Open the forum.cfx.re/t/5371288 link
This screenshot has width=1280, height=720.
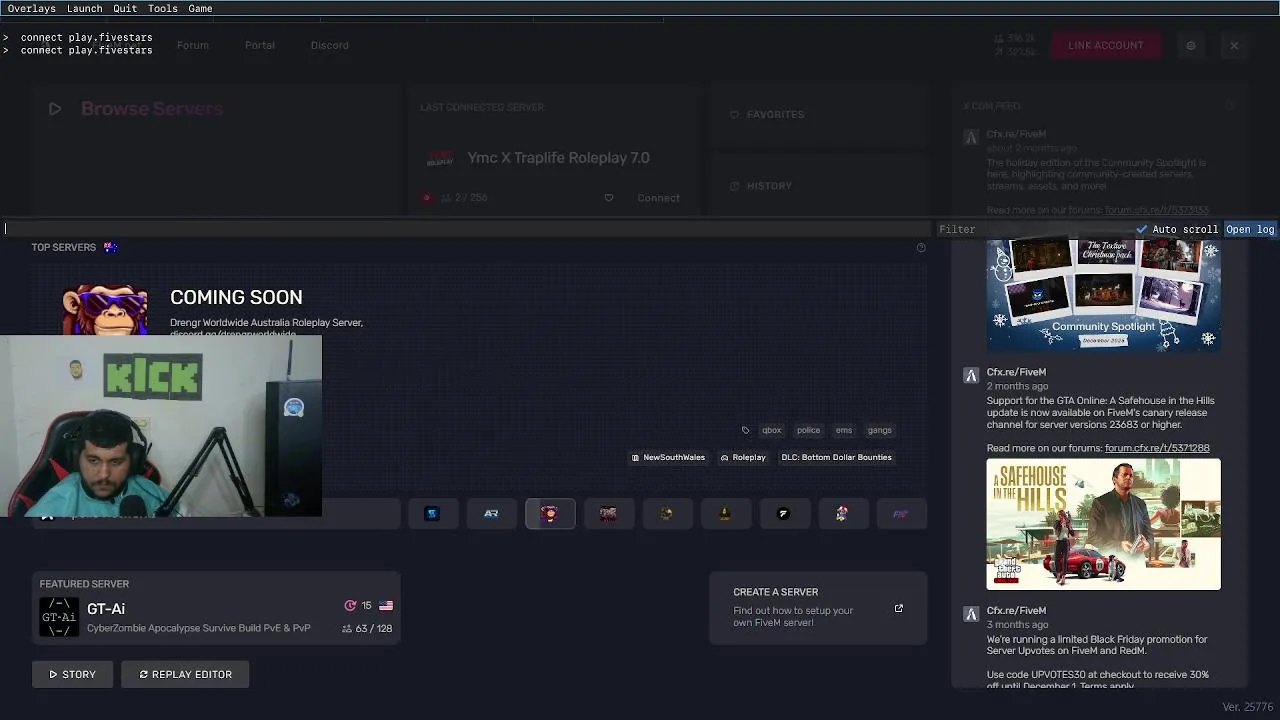pos(1157,448)
